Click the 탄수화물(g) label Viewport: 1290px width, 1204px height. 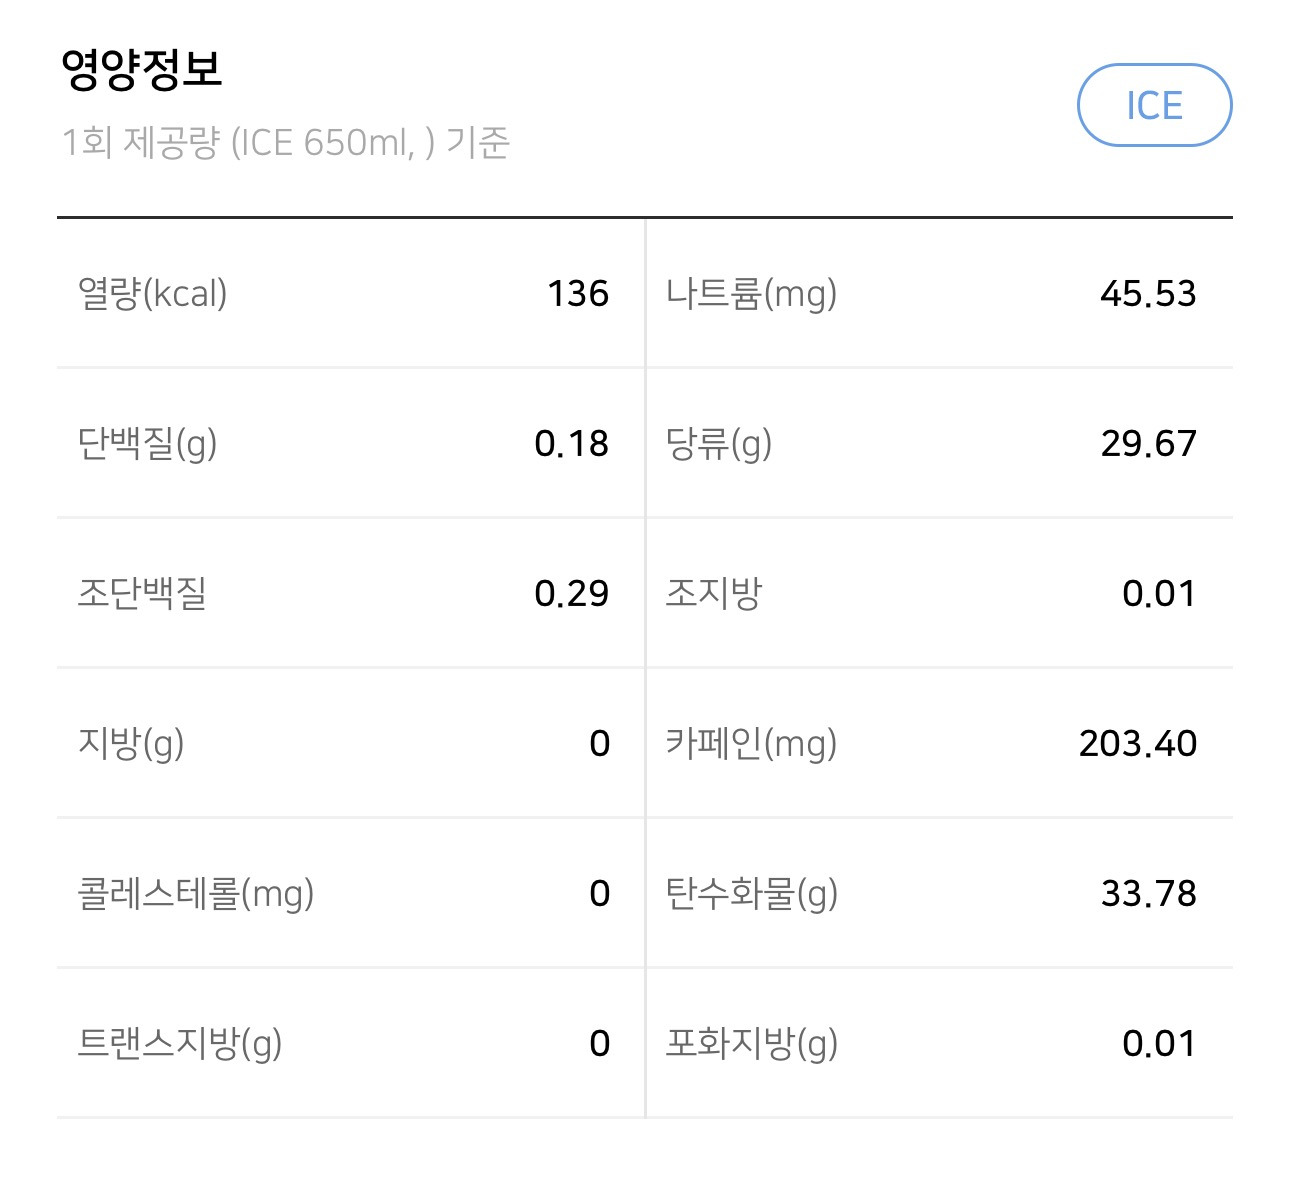[x=752, y=894]
